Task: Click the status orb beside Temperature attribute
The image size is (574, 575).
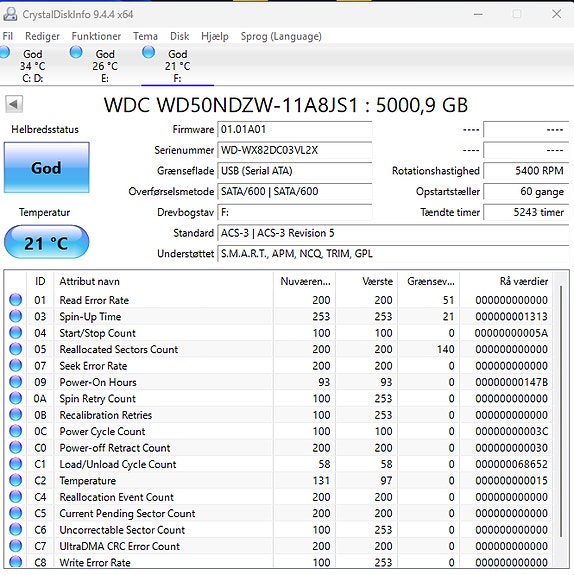Action: tap(15, 480)
